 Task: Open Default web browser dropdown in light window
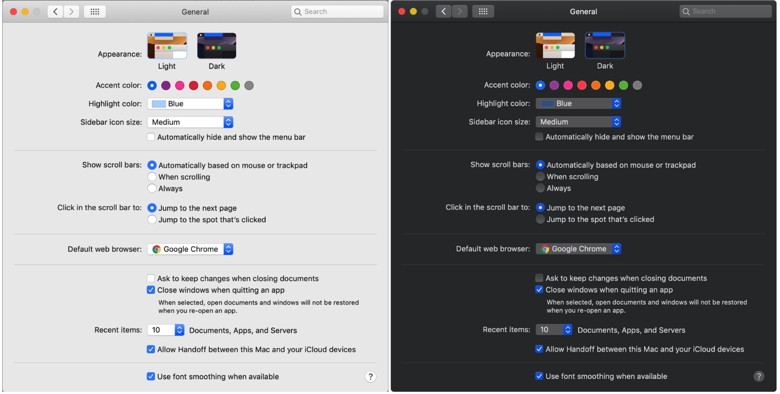click(x=190, y=249)
